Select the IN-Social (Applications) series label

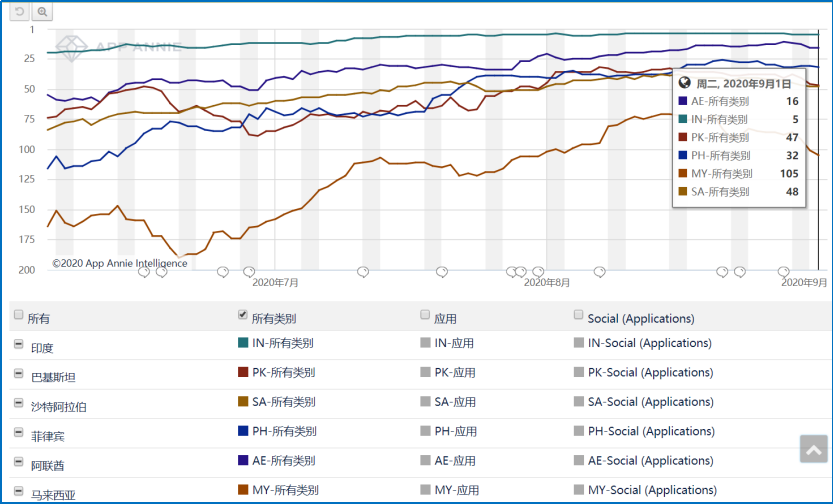coord(650,343)
